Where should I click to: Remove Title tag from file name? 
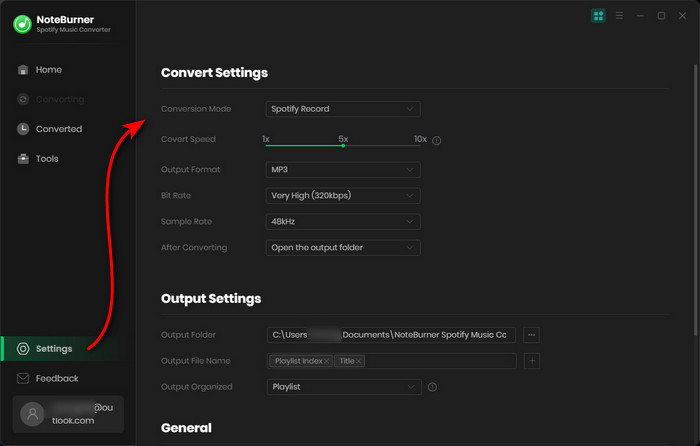(358, 361)
